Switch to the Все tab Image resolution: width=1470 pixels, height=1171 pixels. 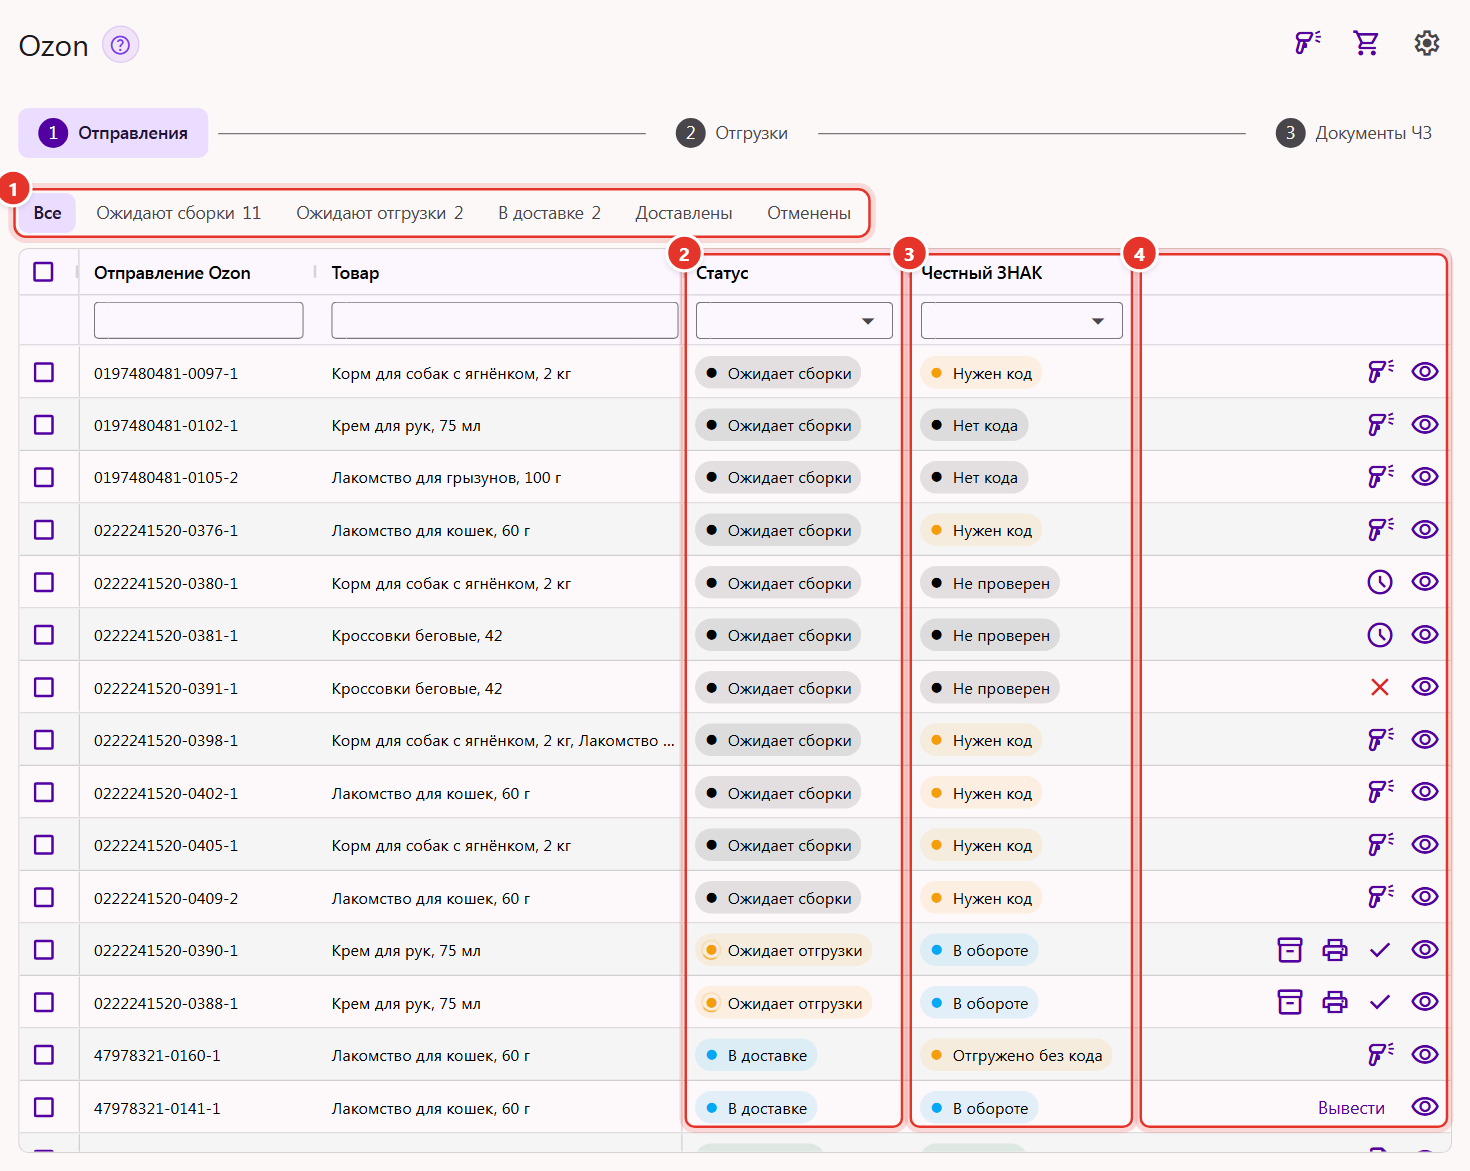point(47,213)
